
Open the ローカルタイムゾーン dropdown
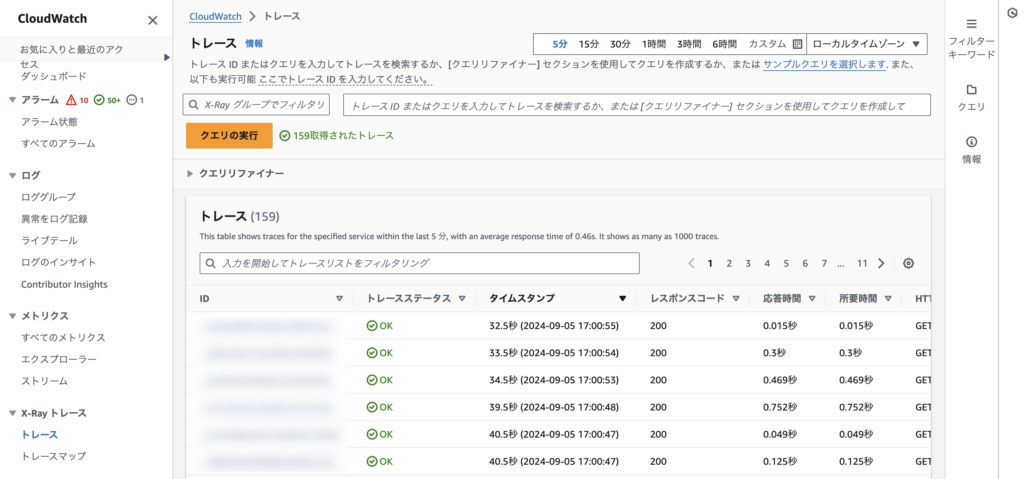click(867, 44)
